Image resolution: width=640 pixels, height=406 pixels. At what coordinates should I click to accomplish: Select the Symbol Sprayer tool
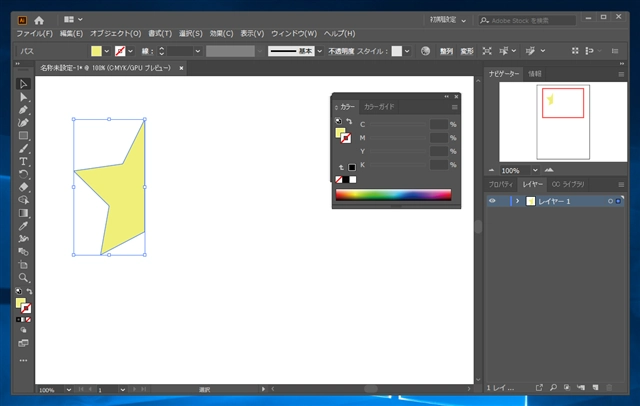23,239
